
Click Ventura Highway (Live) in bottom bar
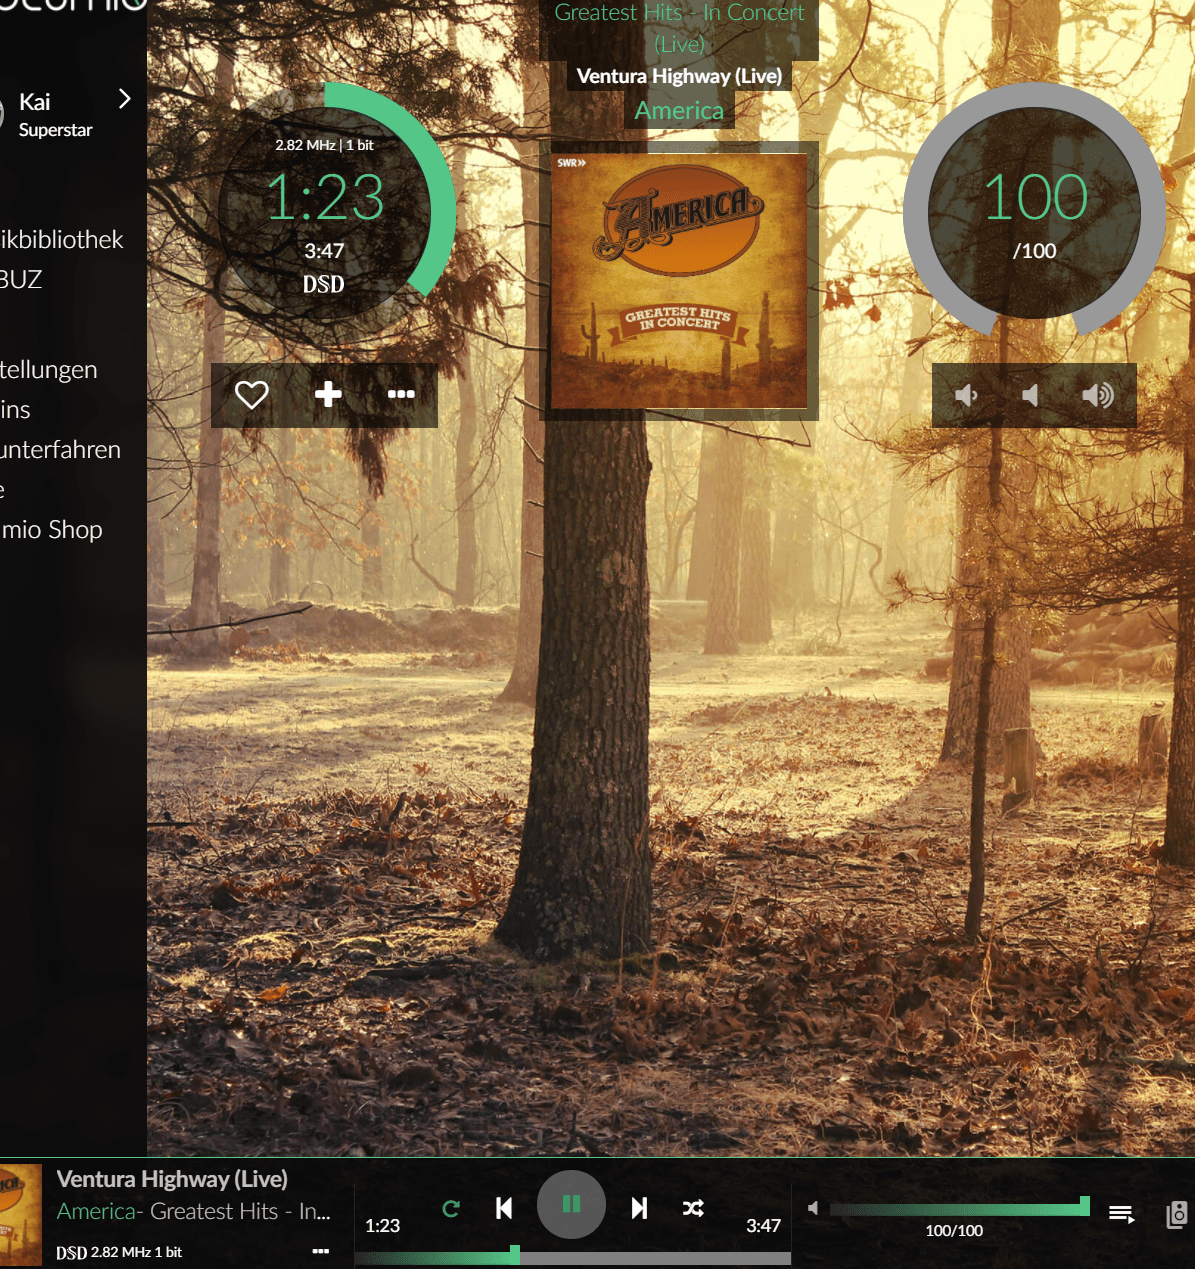point(172,1179)
